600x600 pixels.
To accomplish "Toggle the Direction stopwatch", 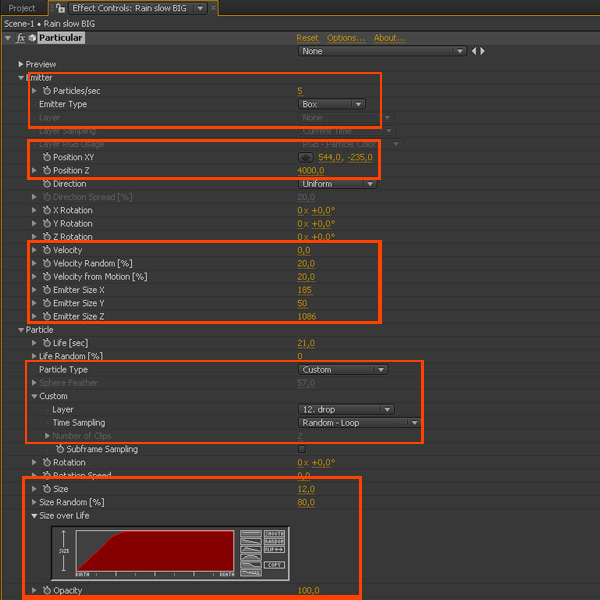I will point(47,184).
